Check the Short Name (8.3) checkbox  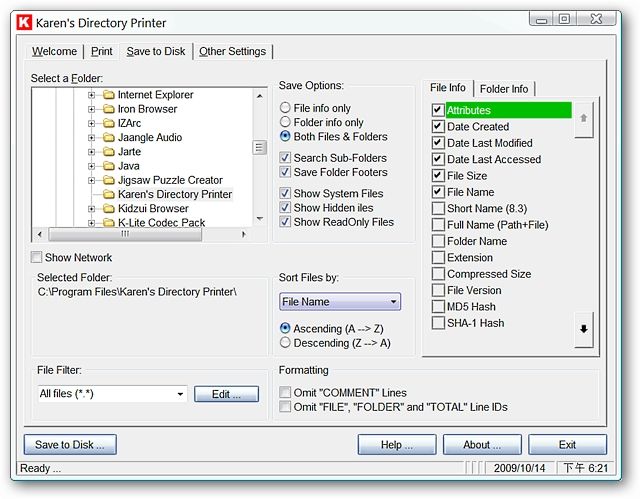438,208
